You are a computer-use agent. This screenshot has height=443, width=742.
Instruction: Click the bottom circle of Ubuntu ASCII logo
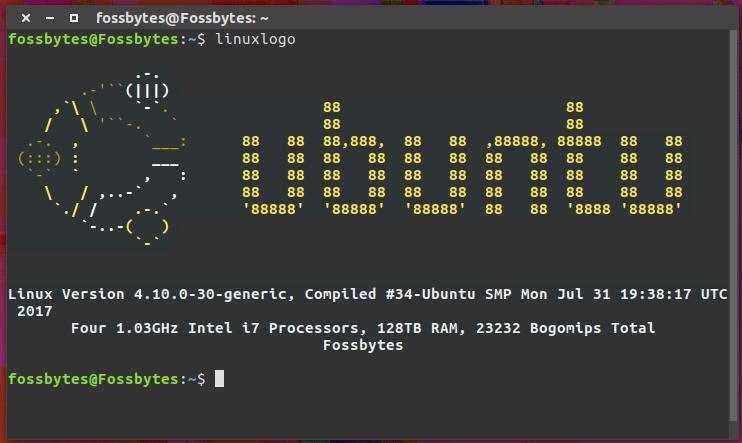[x=148, y=227]
